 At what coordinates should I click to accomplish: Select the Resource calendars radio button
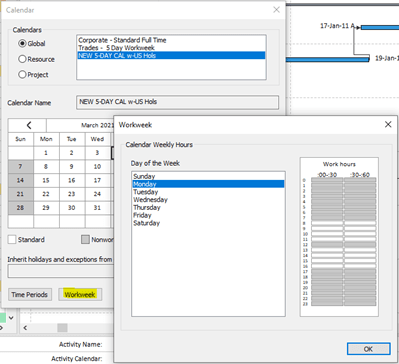tap(22, 59)
